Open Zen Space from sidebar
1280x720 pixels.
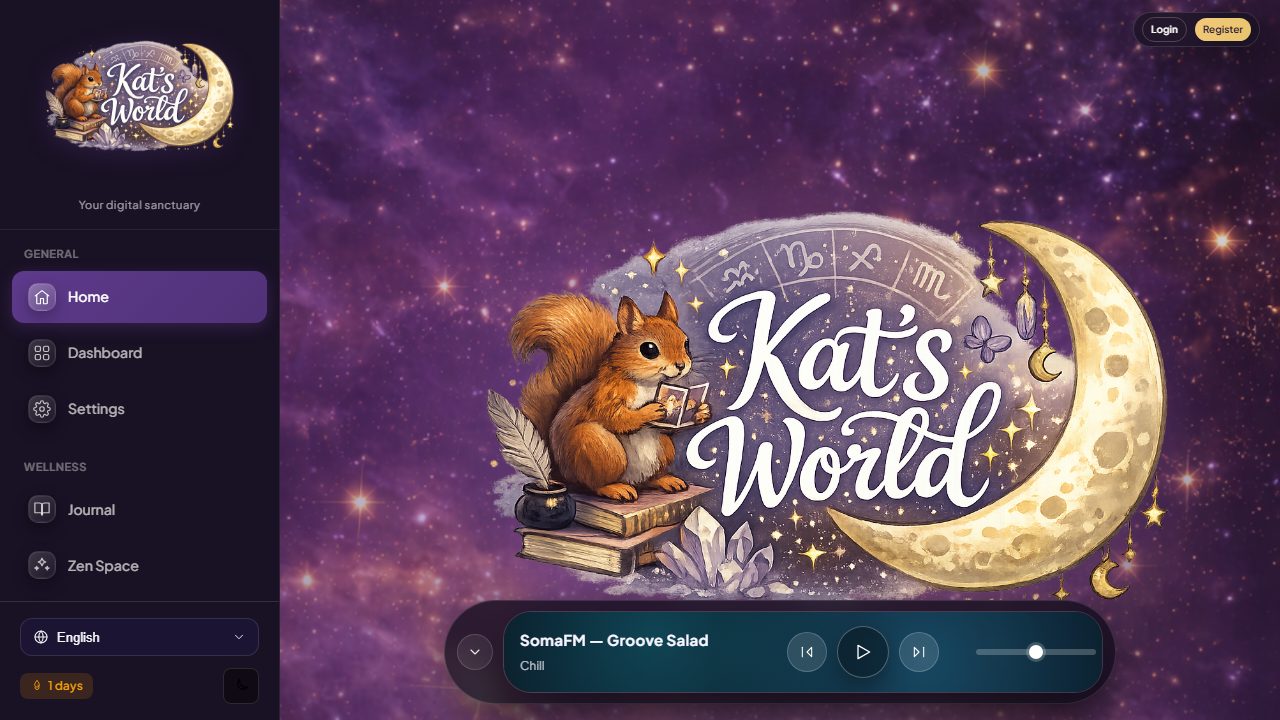pyautogui.click(x=139, y=566)
